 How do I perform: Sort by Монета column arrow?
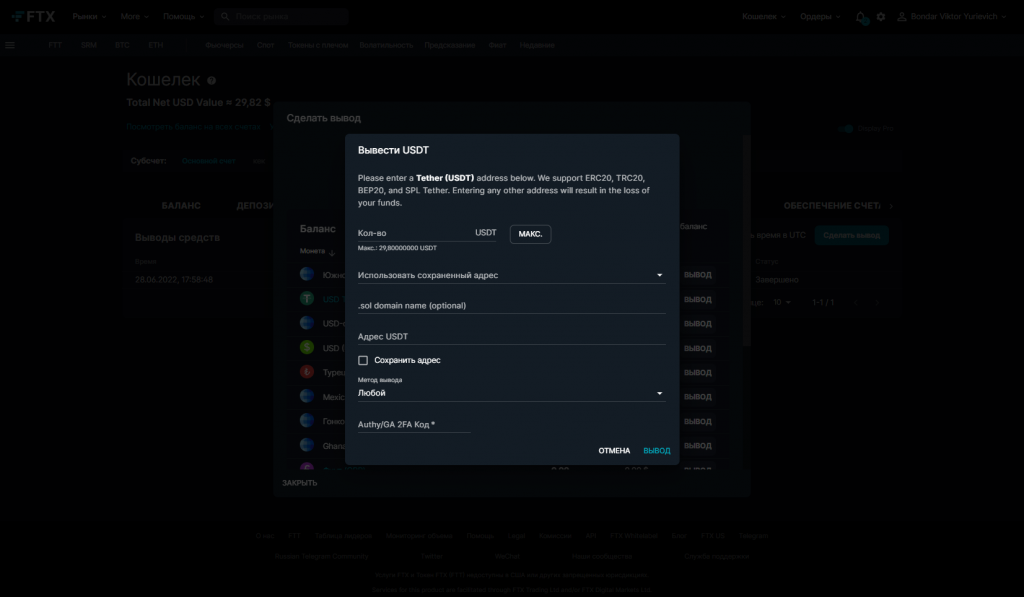(332, 252)
